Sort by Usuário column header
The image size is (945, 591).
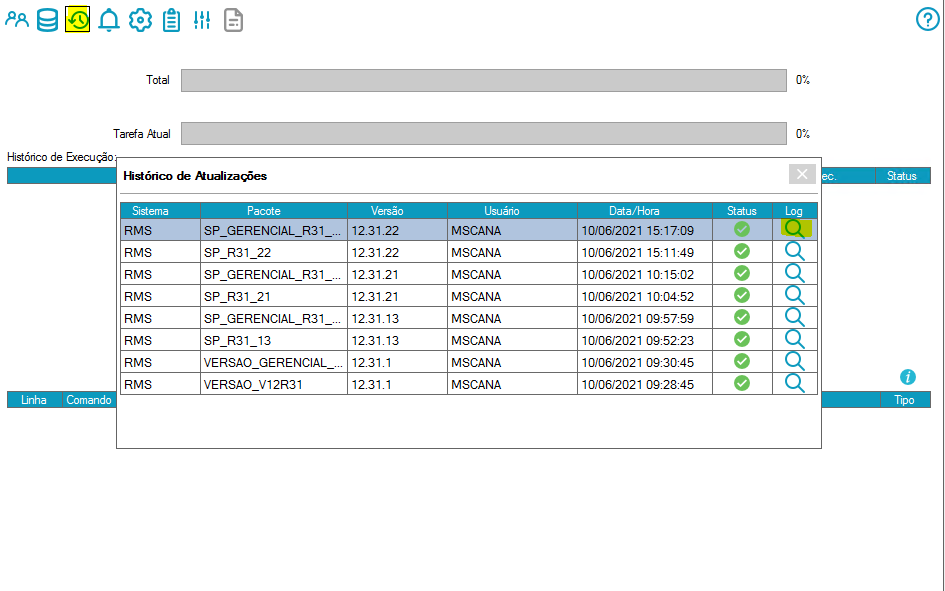512,211
